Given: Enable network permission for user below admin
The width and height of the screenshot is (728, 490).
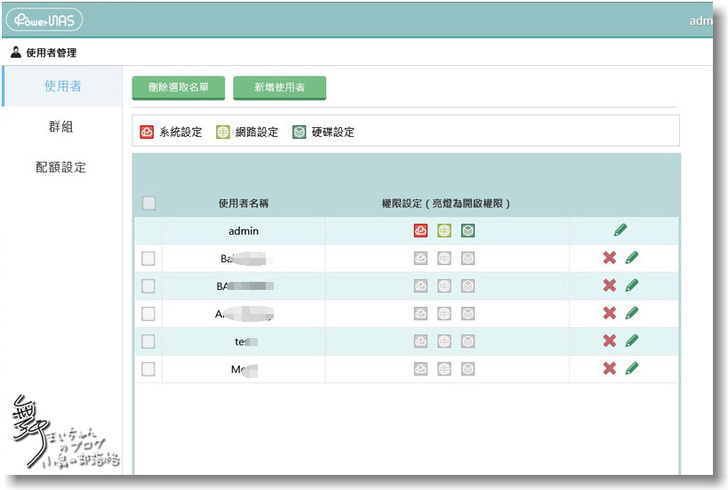Looking at the screenshot, I should pos(445,258).
